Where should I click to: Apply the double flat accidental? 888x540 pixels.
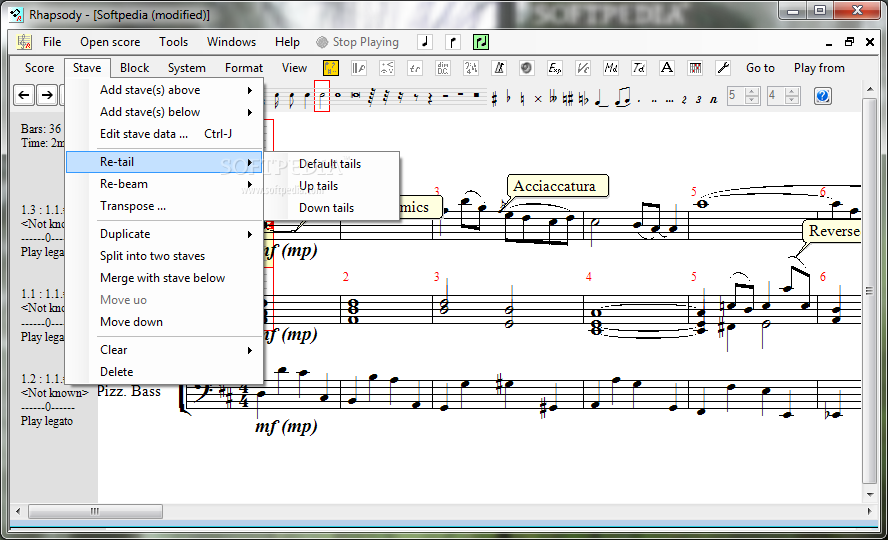pyautogui.click(x=553, y=97)
